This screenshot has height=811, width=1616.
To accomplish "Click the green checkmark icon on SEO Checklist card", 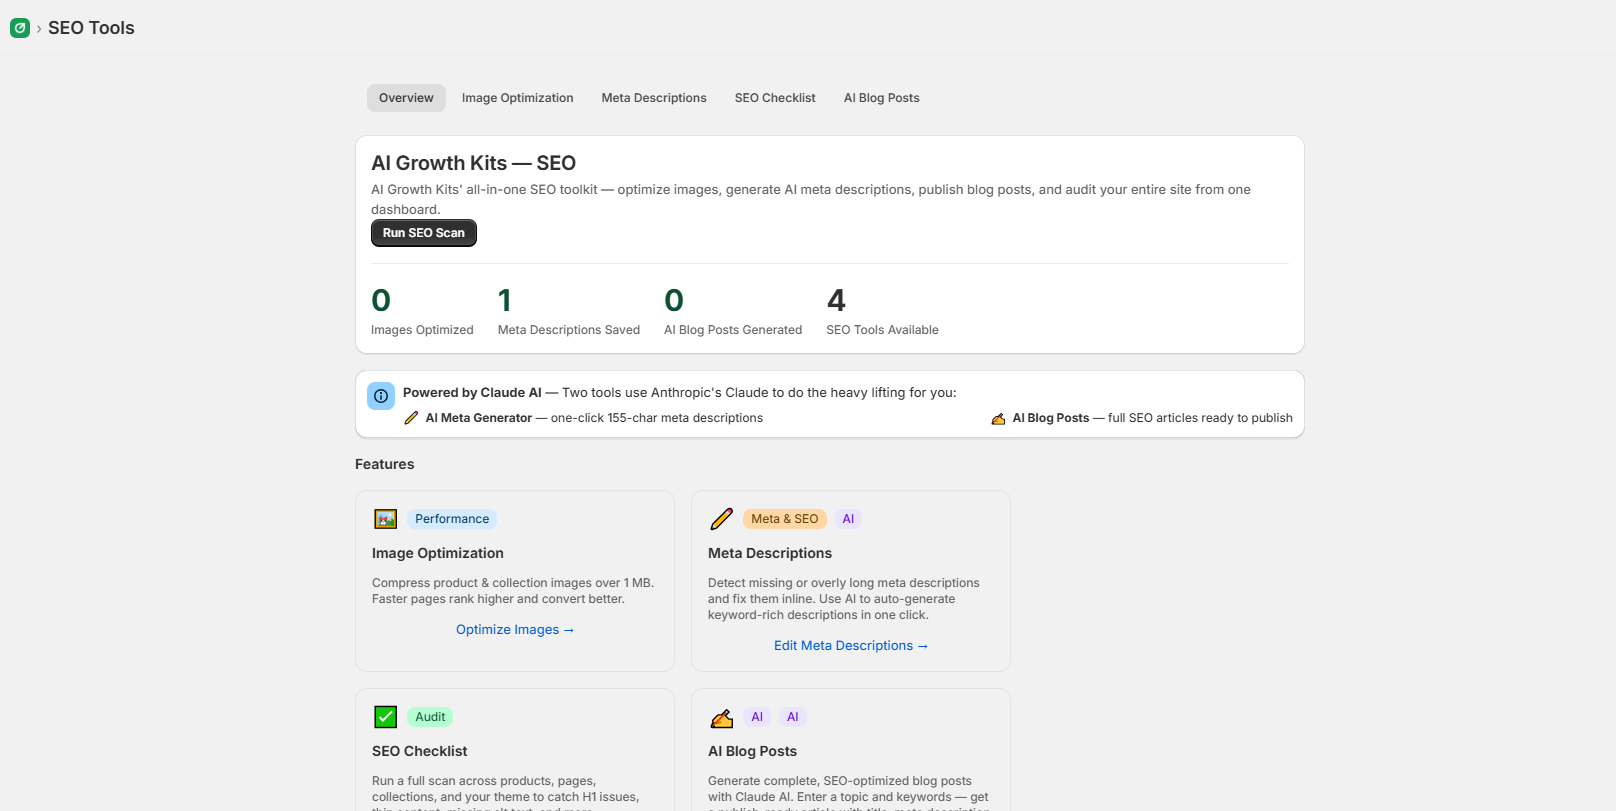I will point(386,717).
